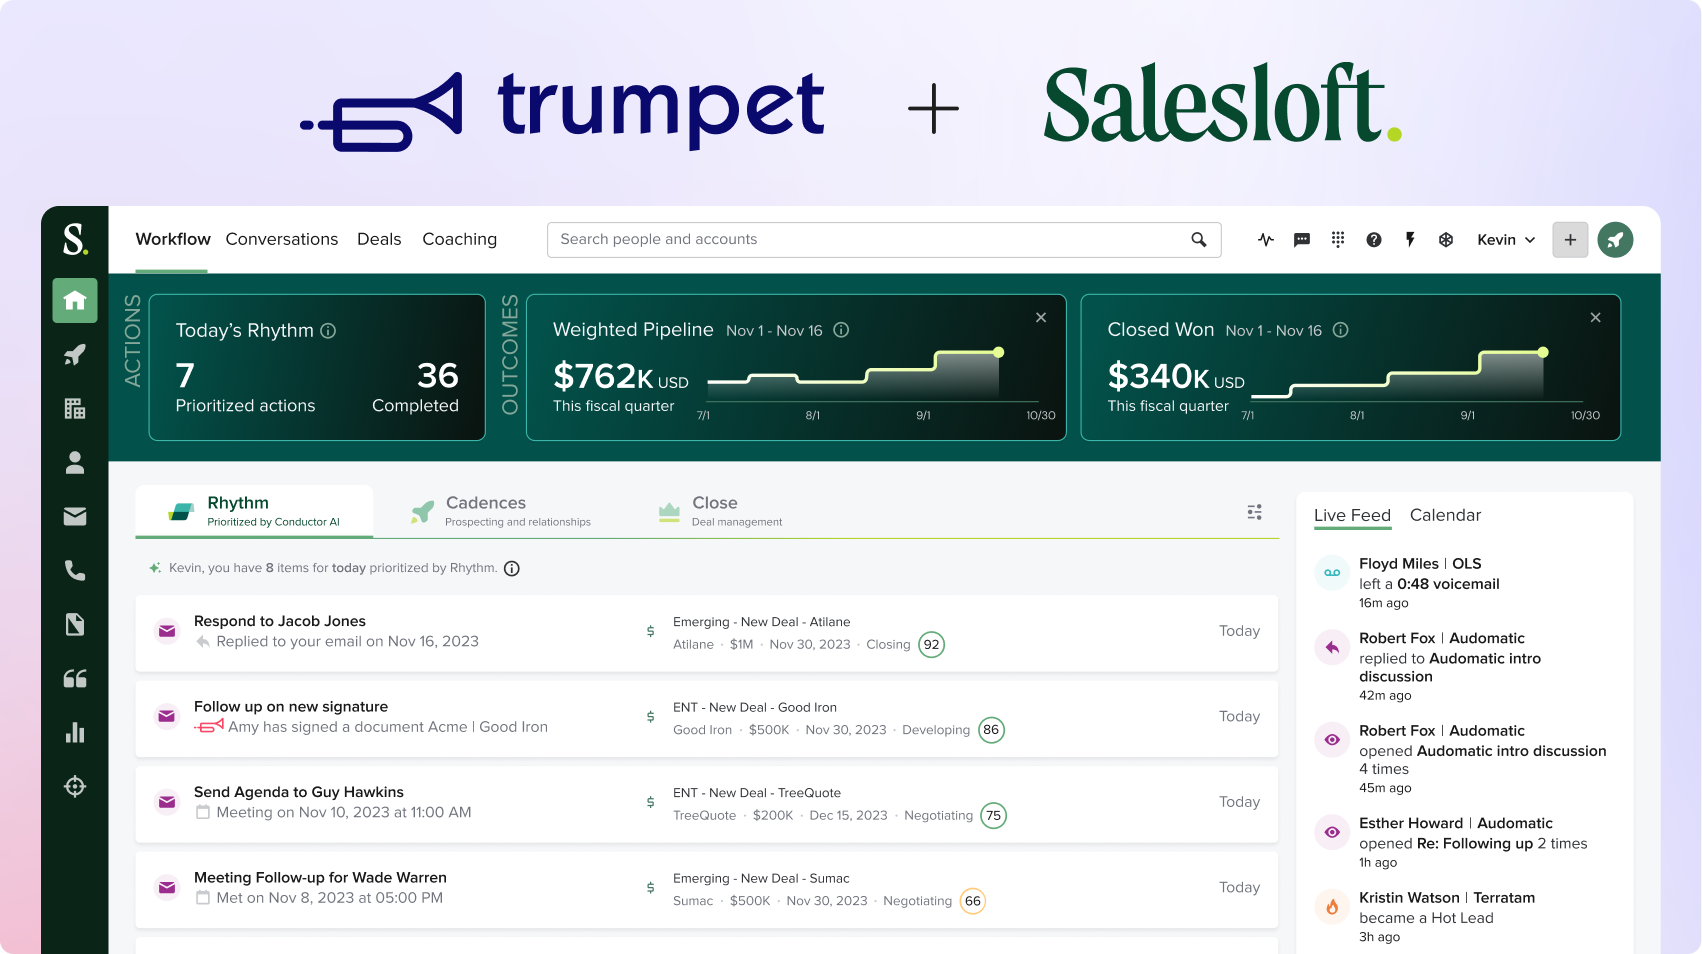This screenshot has height=954, width=1702.
Task: Click the lightning bolt shortcuts icon
Action: click(x=1409, y=239)
